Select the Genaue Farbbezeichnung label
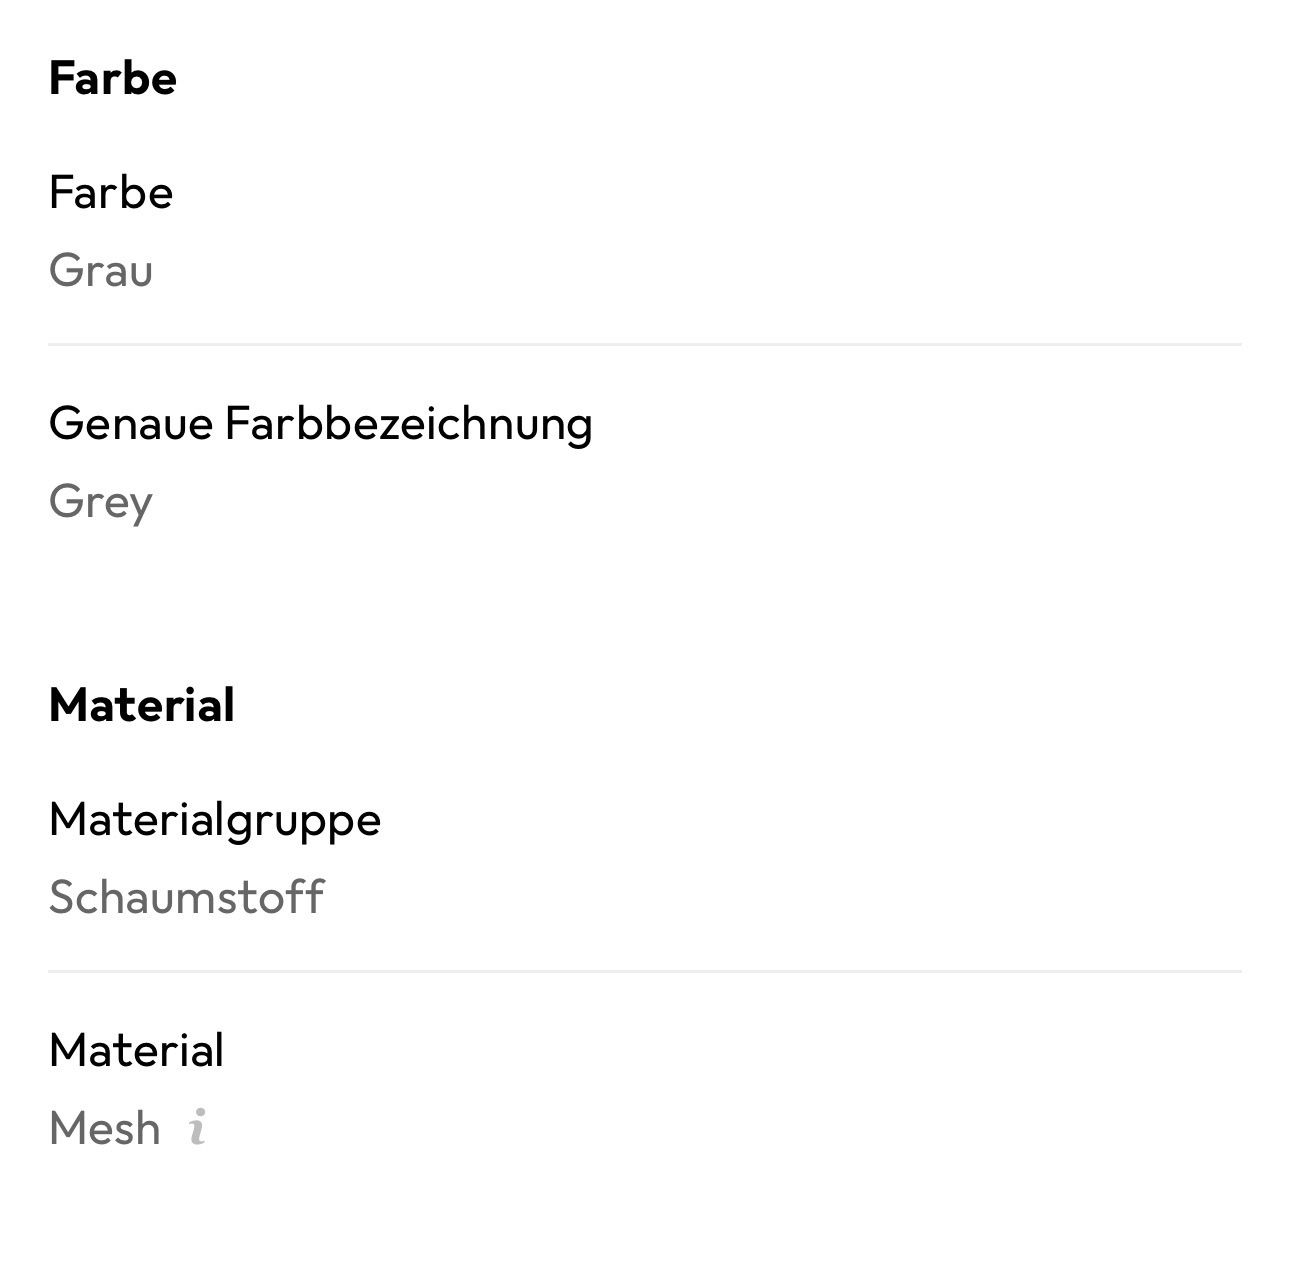 tap(321, 424)
